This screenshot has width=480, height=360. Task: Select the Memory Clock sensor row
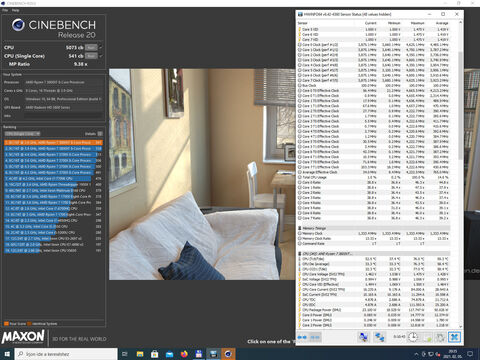[373, 233]
